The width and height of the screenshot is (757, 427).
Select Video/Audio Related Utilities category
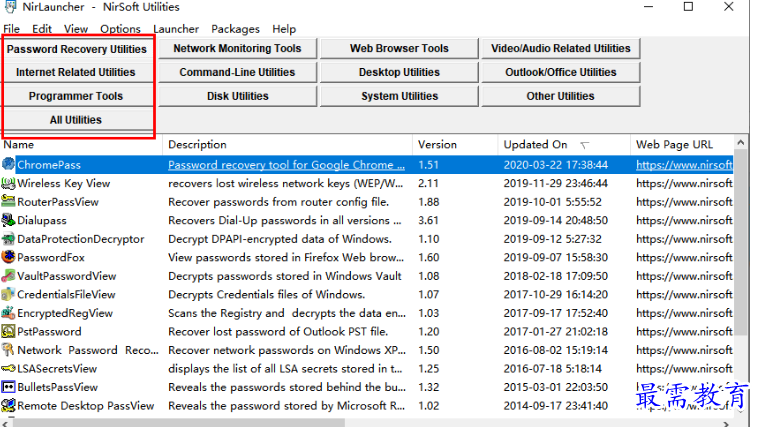pos(561,48)
